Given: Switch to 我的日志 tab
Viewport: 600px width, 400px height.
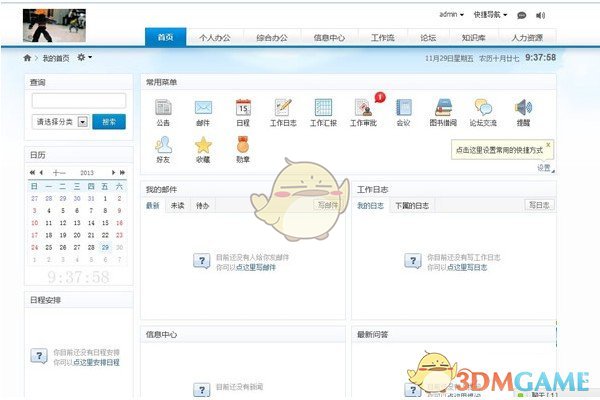Looking at the screenshot, I should (x=370, y=206).
